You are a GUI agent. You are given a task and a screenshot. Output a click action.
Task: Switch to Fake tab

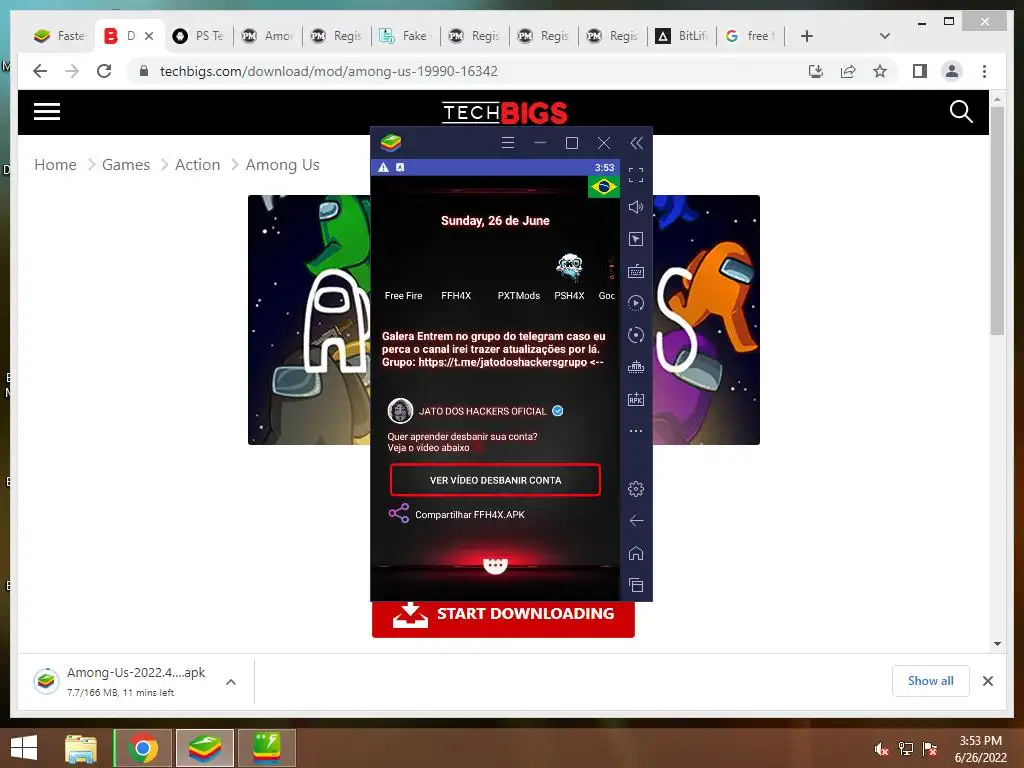tap(406, 36)
